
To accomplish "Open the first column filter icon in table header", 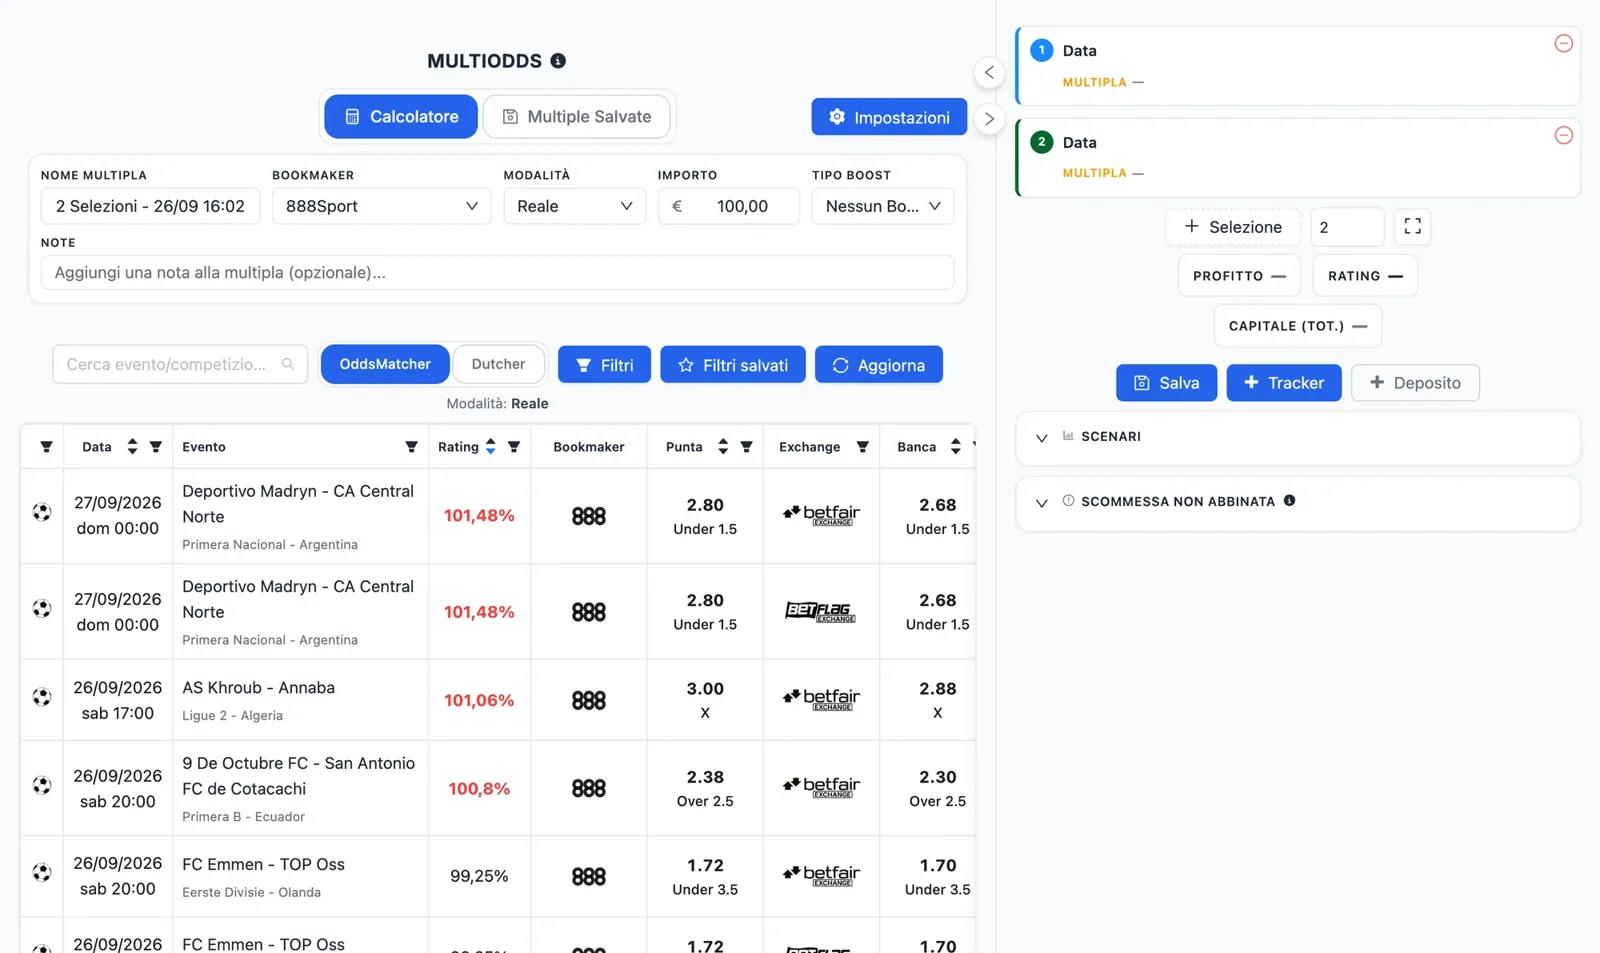I will (46, 447).
